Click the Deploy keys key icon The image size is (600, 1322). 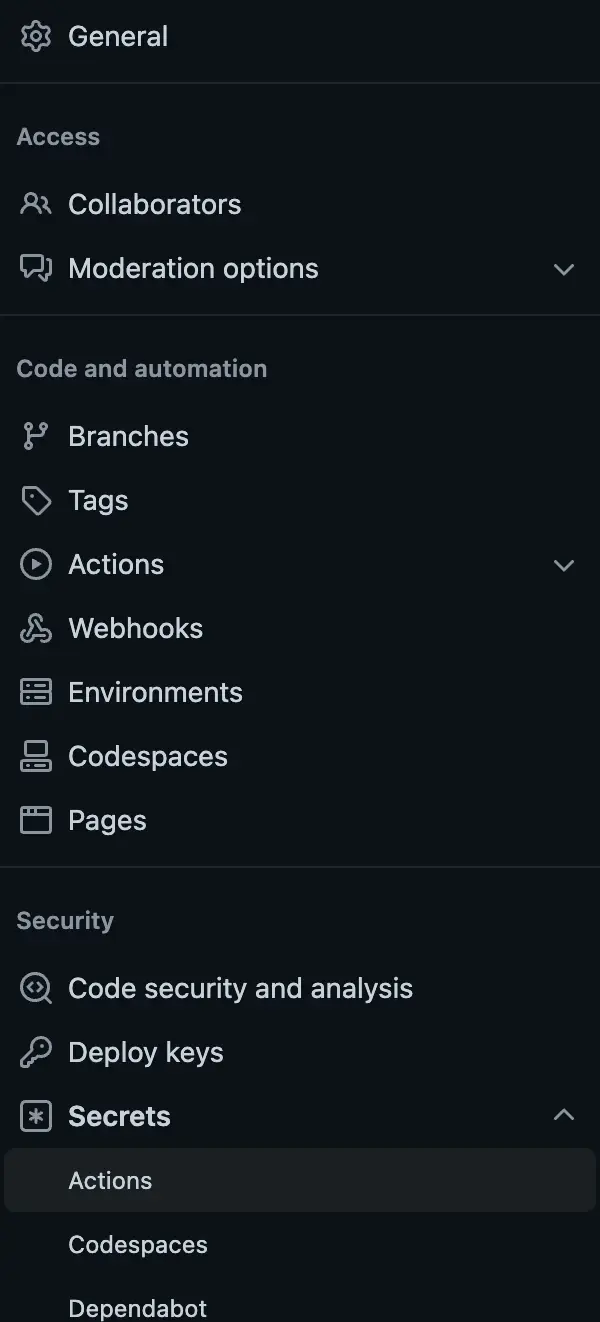point(36,1053)
